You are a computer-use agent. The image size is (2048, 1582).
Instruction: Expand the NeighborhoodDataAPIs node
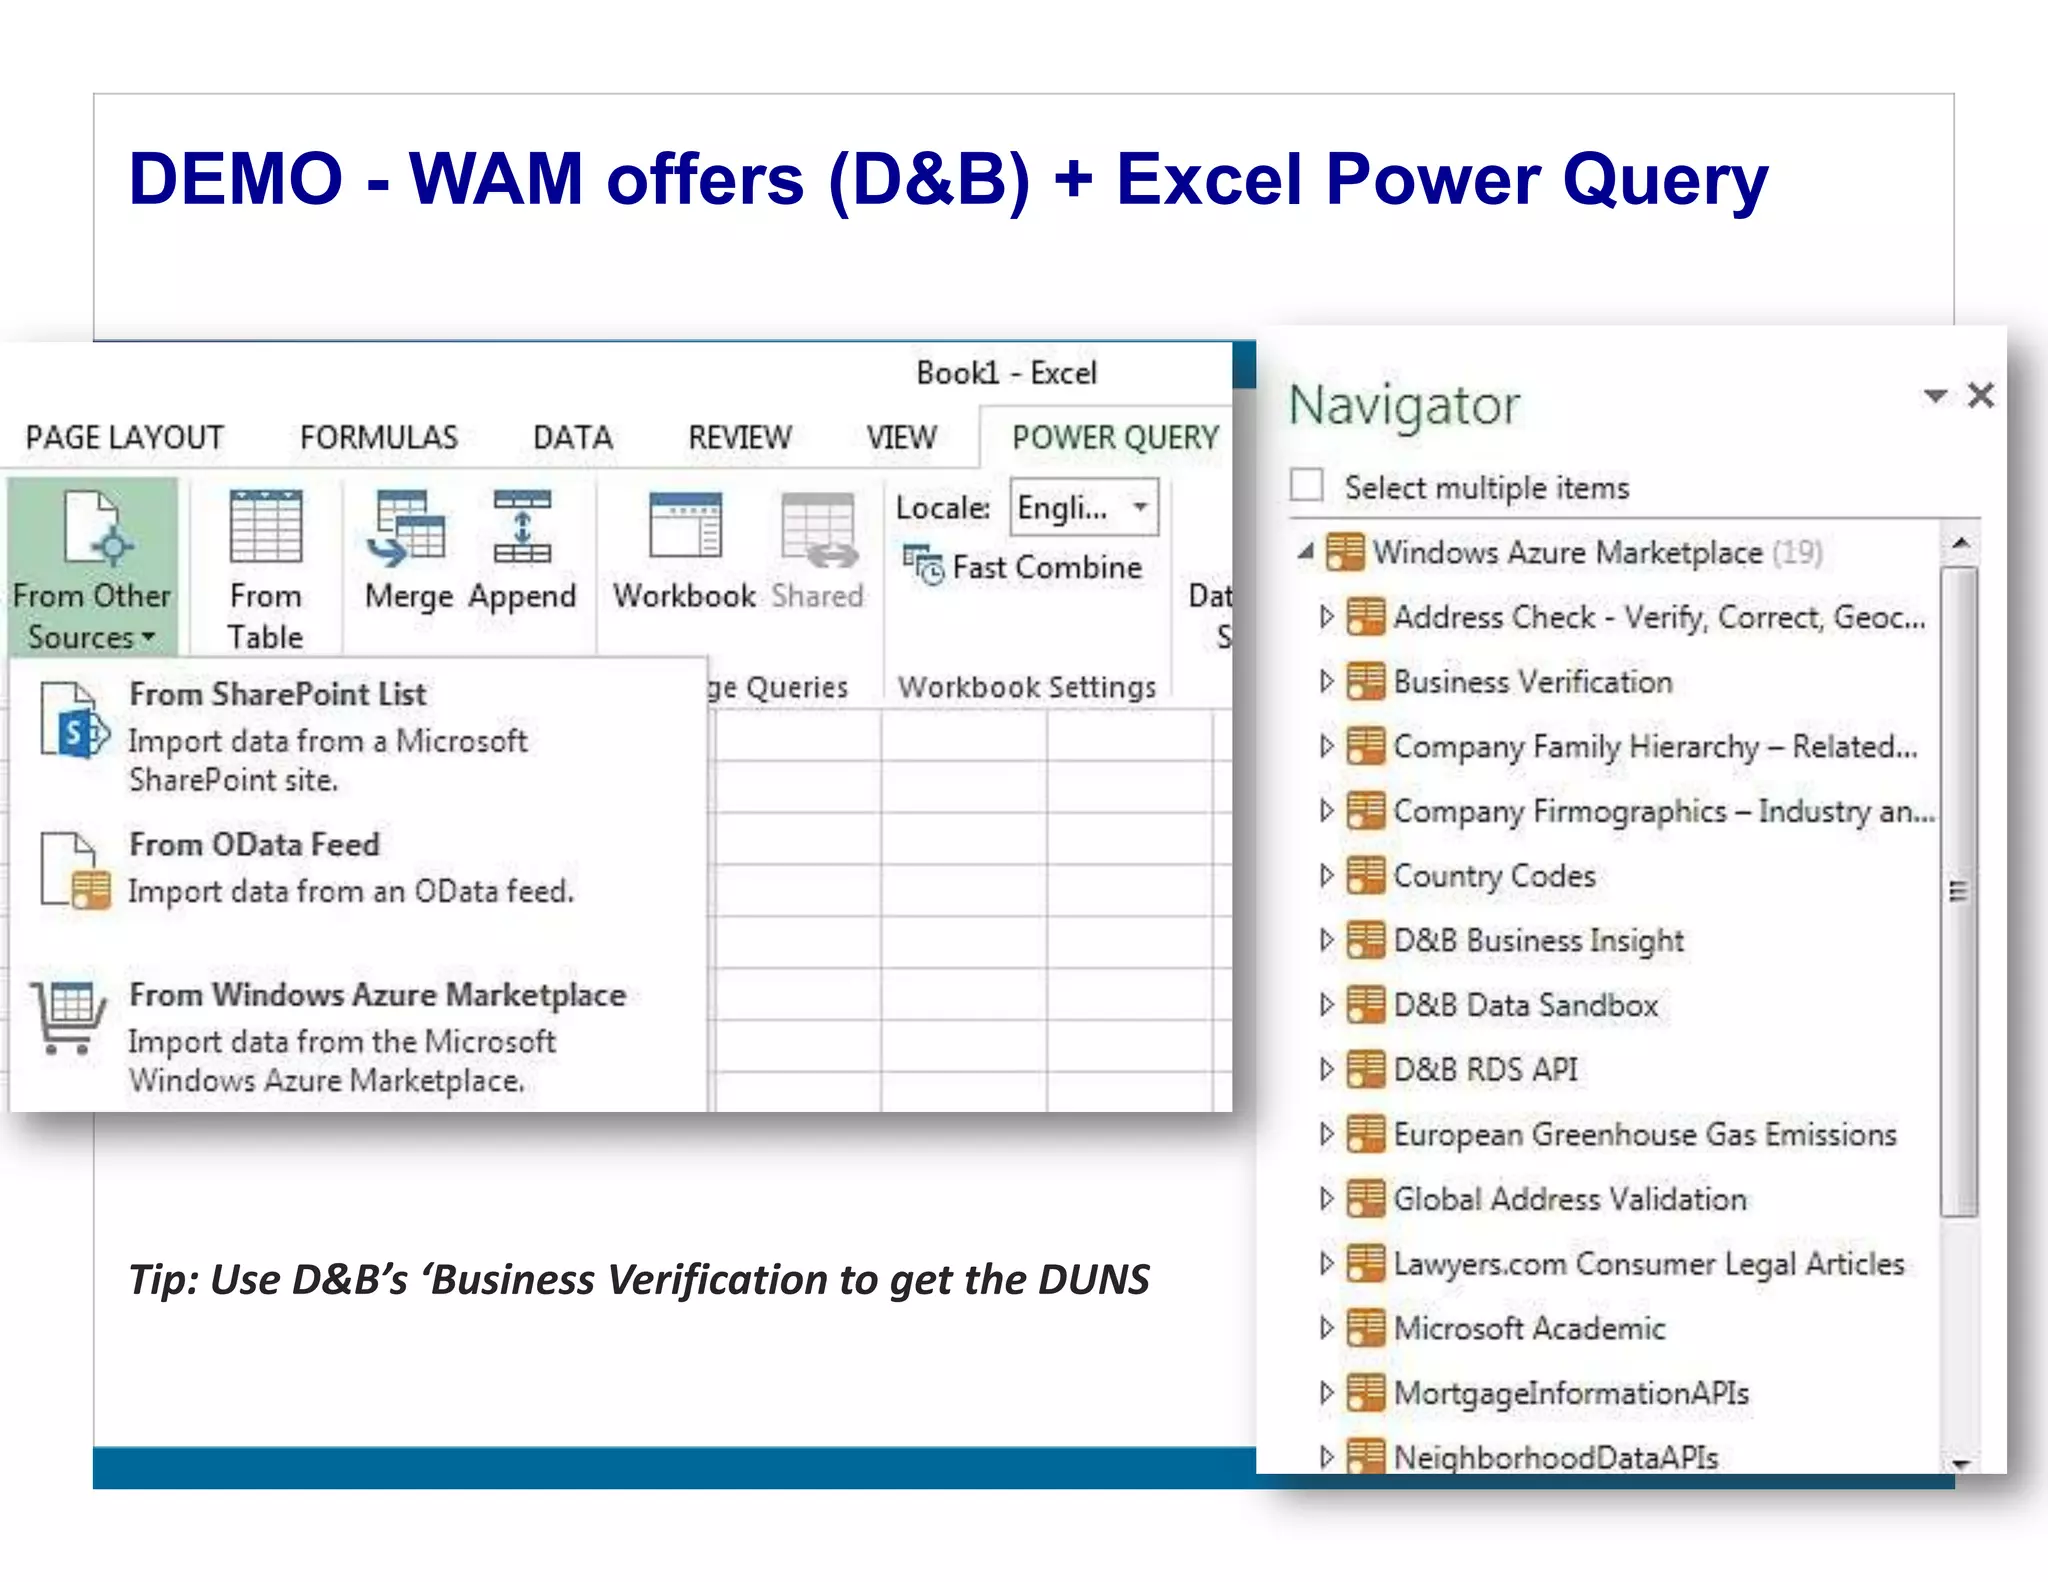click(x=1326, y=1457)
